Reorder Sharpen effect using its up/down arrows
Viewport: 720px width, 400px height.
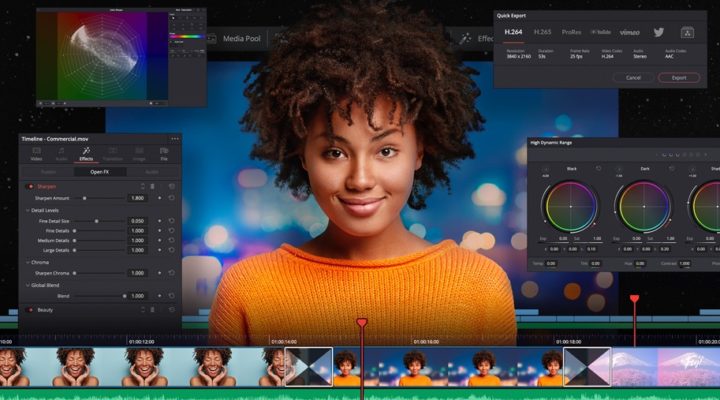pyautogui.click(x=142, y=186)
